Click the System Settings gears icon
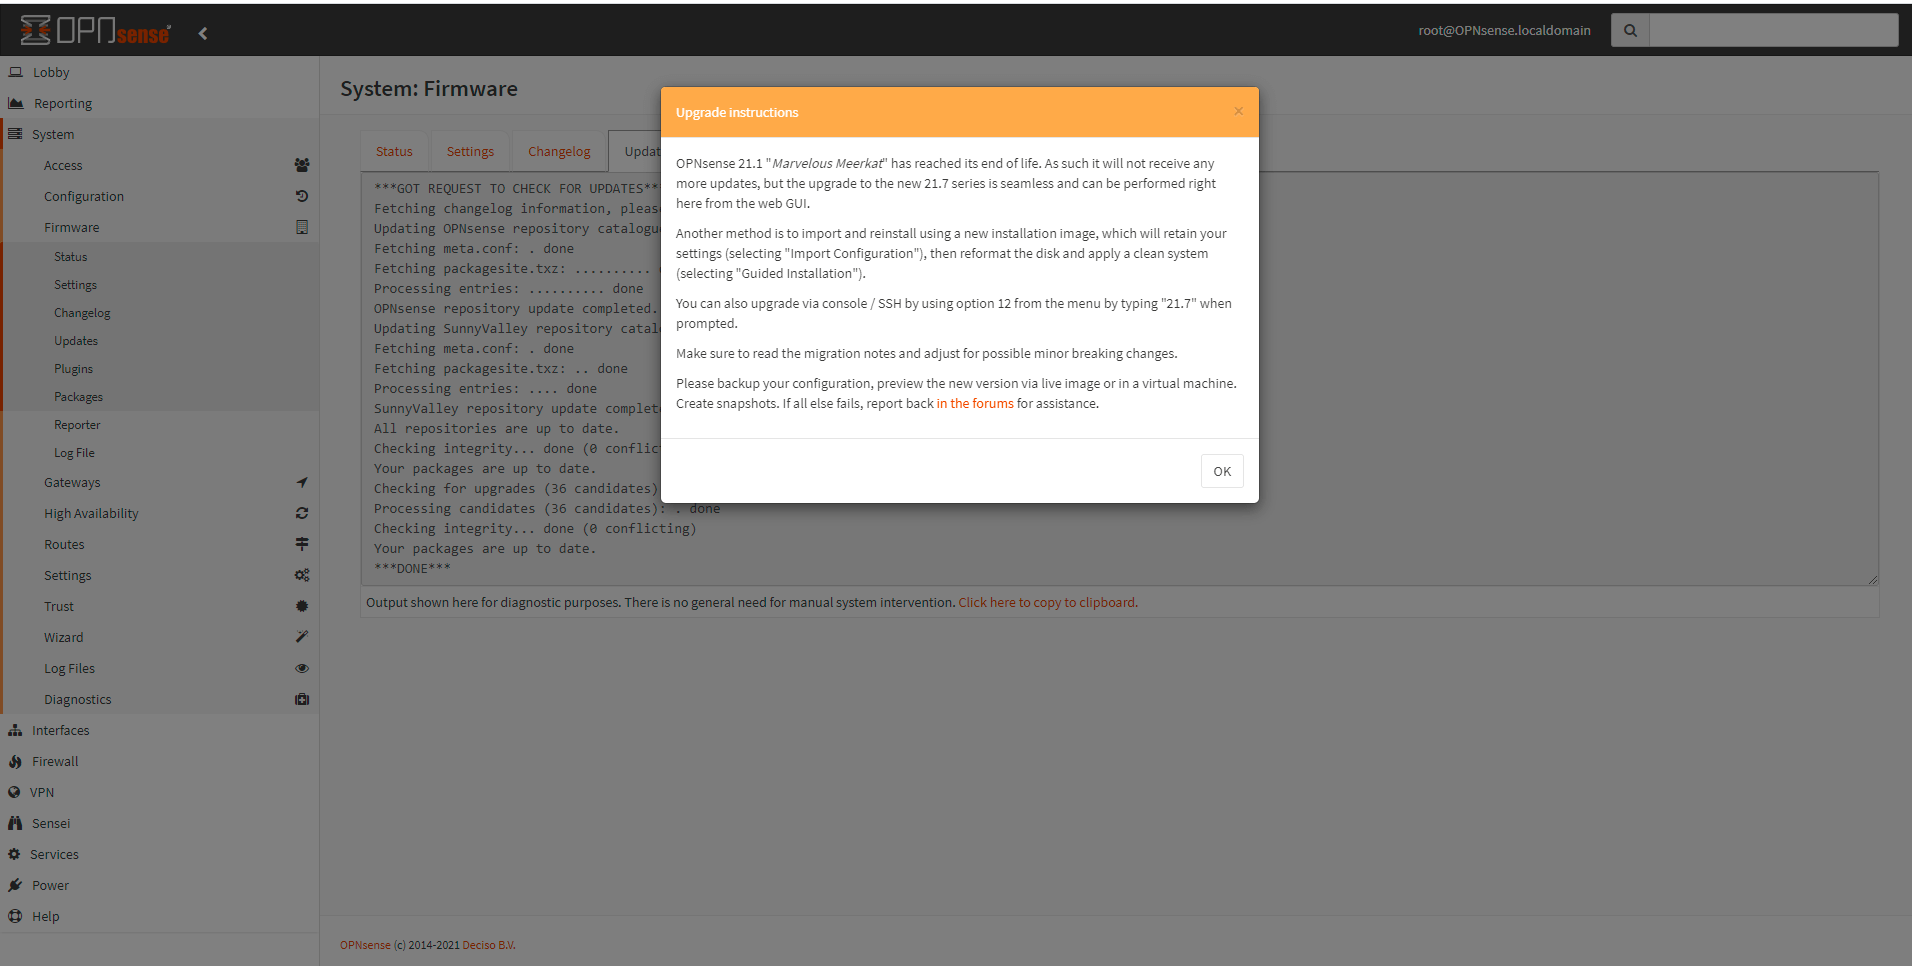 click(x=301, y=575)
